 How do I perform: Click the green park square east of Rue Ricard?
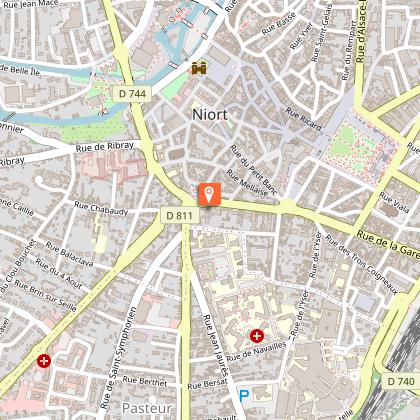[357, 147]
